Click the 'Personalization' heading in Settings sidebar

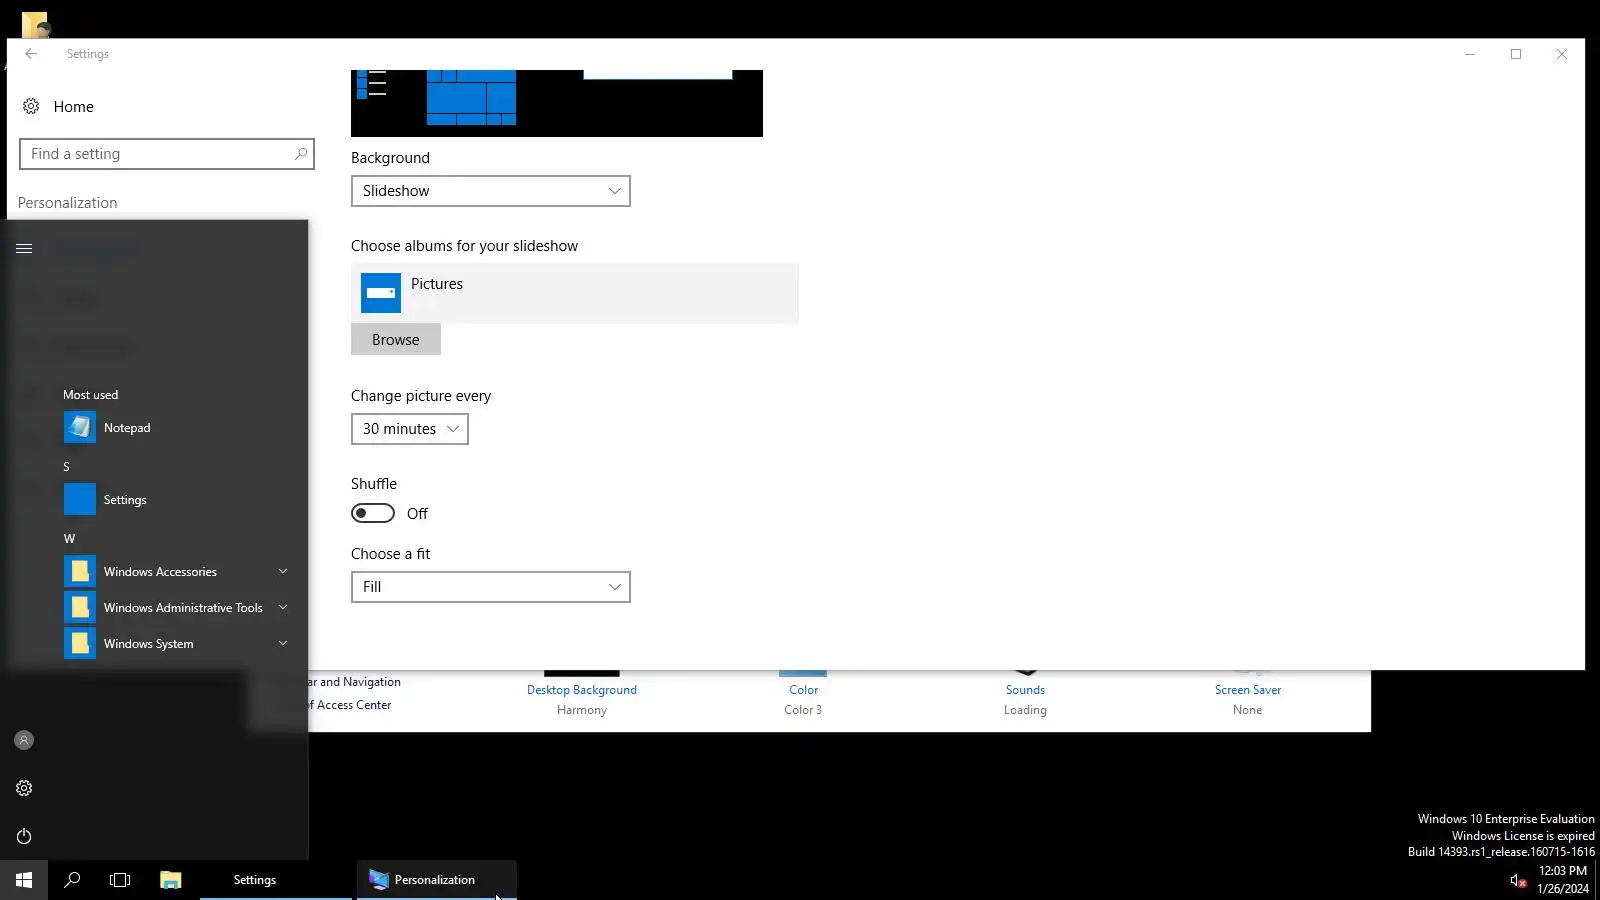click(68, 203)
